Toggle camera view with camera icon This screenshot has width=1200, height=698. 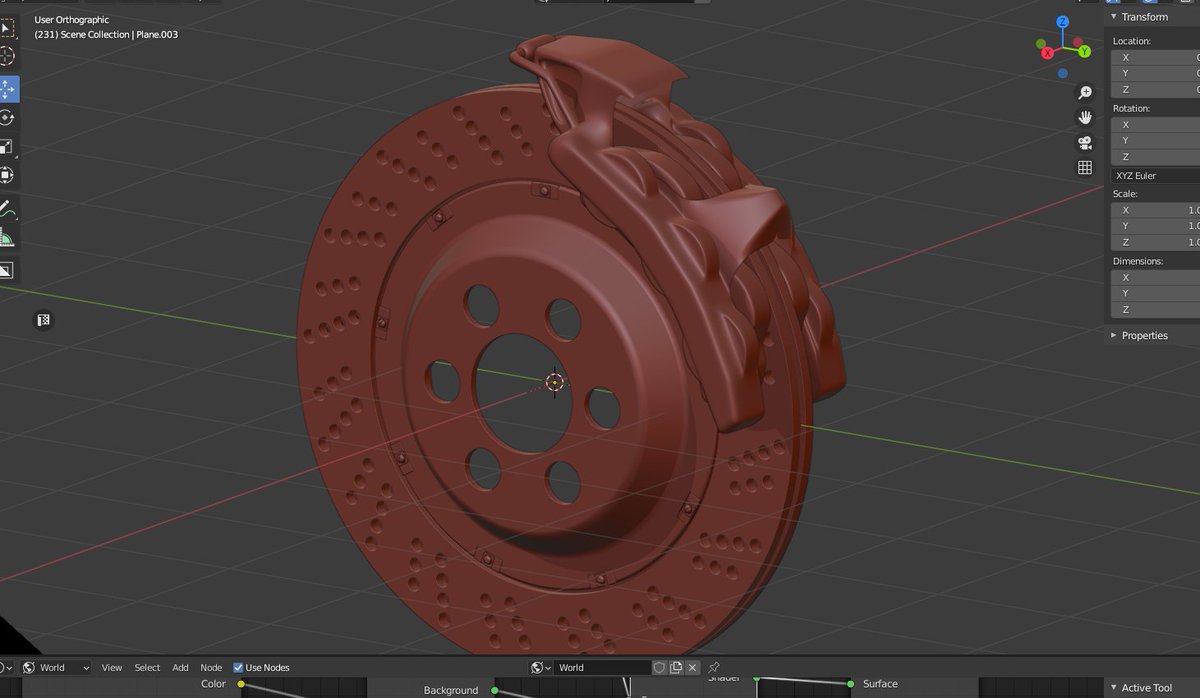1085,143
